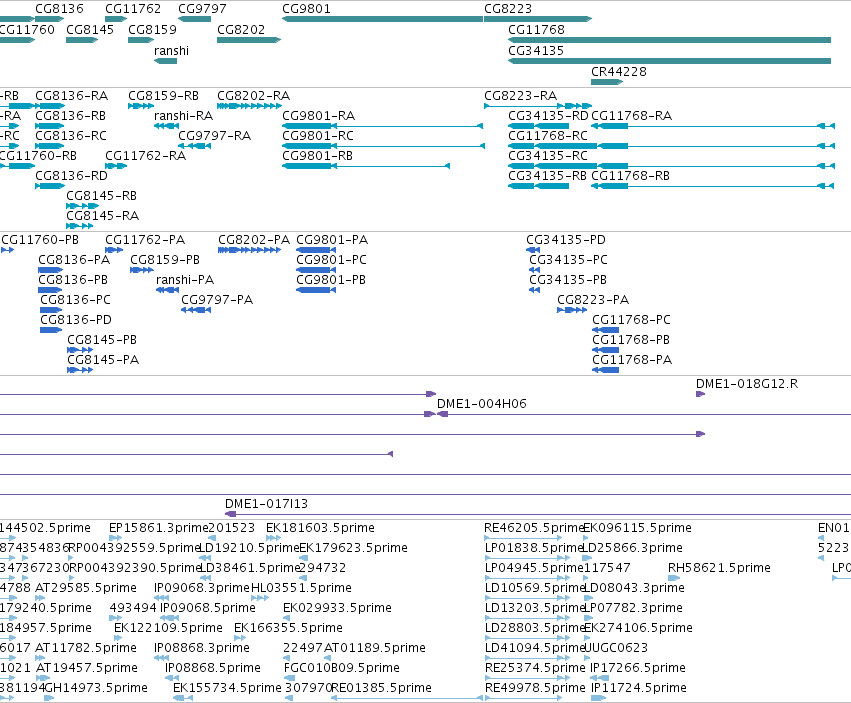The height and width of the screenshot is (703, 851).
Task: Click transcript CG9801-RC label
Action: click(318, 136)
